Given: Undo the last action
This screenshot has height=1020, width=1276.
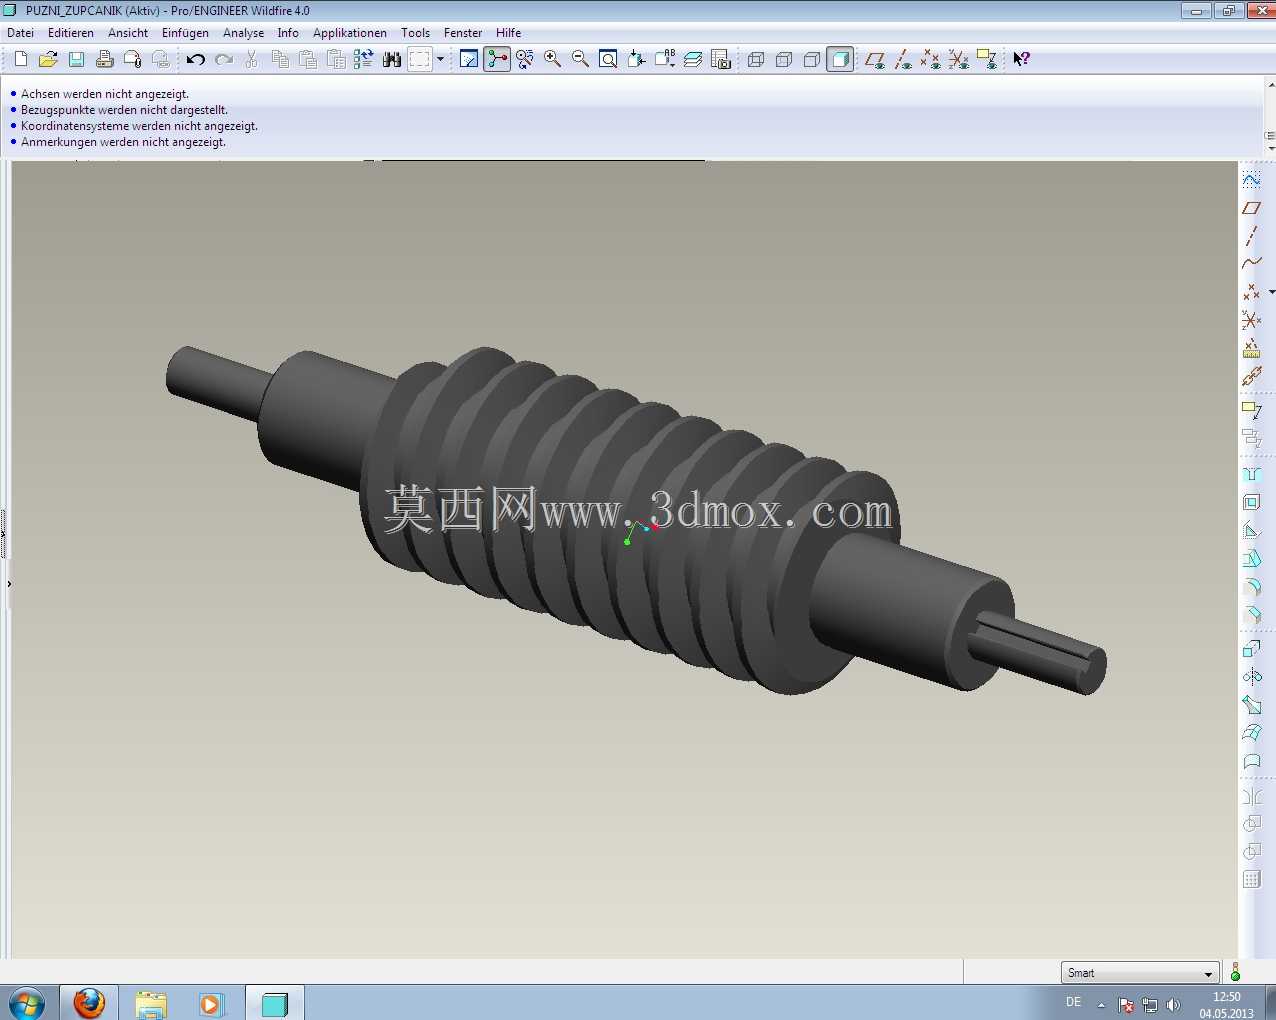Looking at the screenshot, I should point(196,59).
